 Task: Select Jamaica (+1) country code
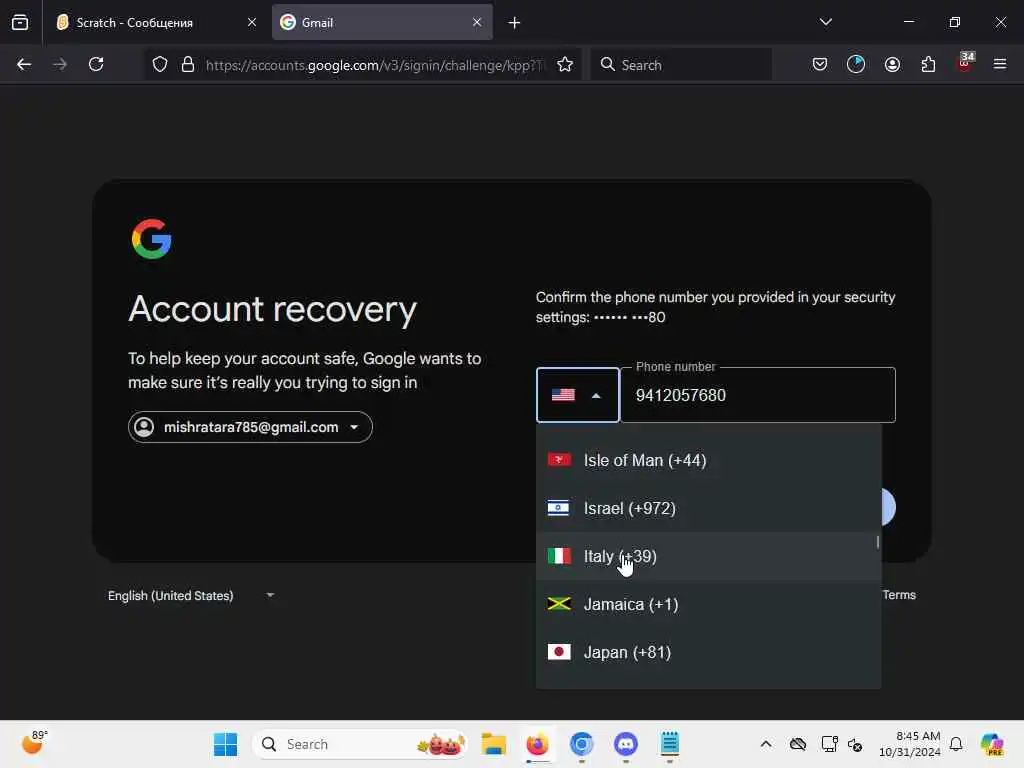click(709, 604)
